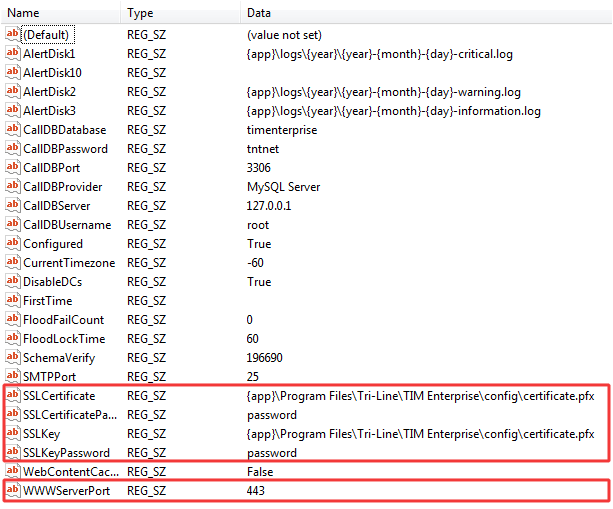Click the string icon beside CallDBProvider
Screen dimensions: 613x509
(13, 186)
